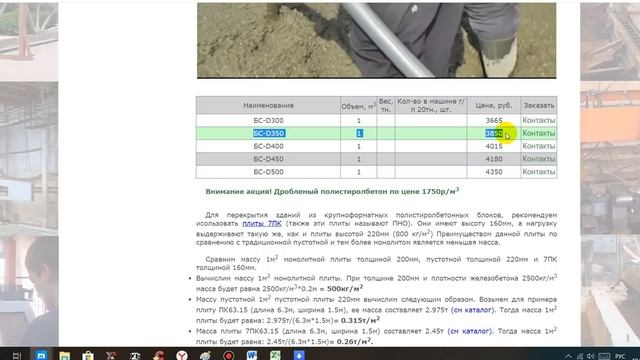Click the highlighted БС-D350 name cell
This screenshot has width=640, height=360.
click(x=268, y=133)
